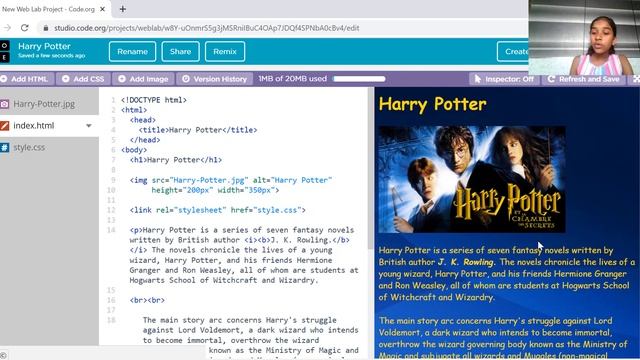Toggle the Inspector: Off button
640x360 pixels.
[504, 79]
